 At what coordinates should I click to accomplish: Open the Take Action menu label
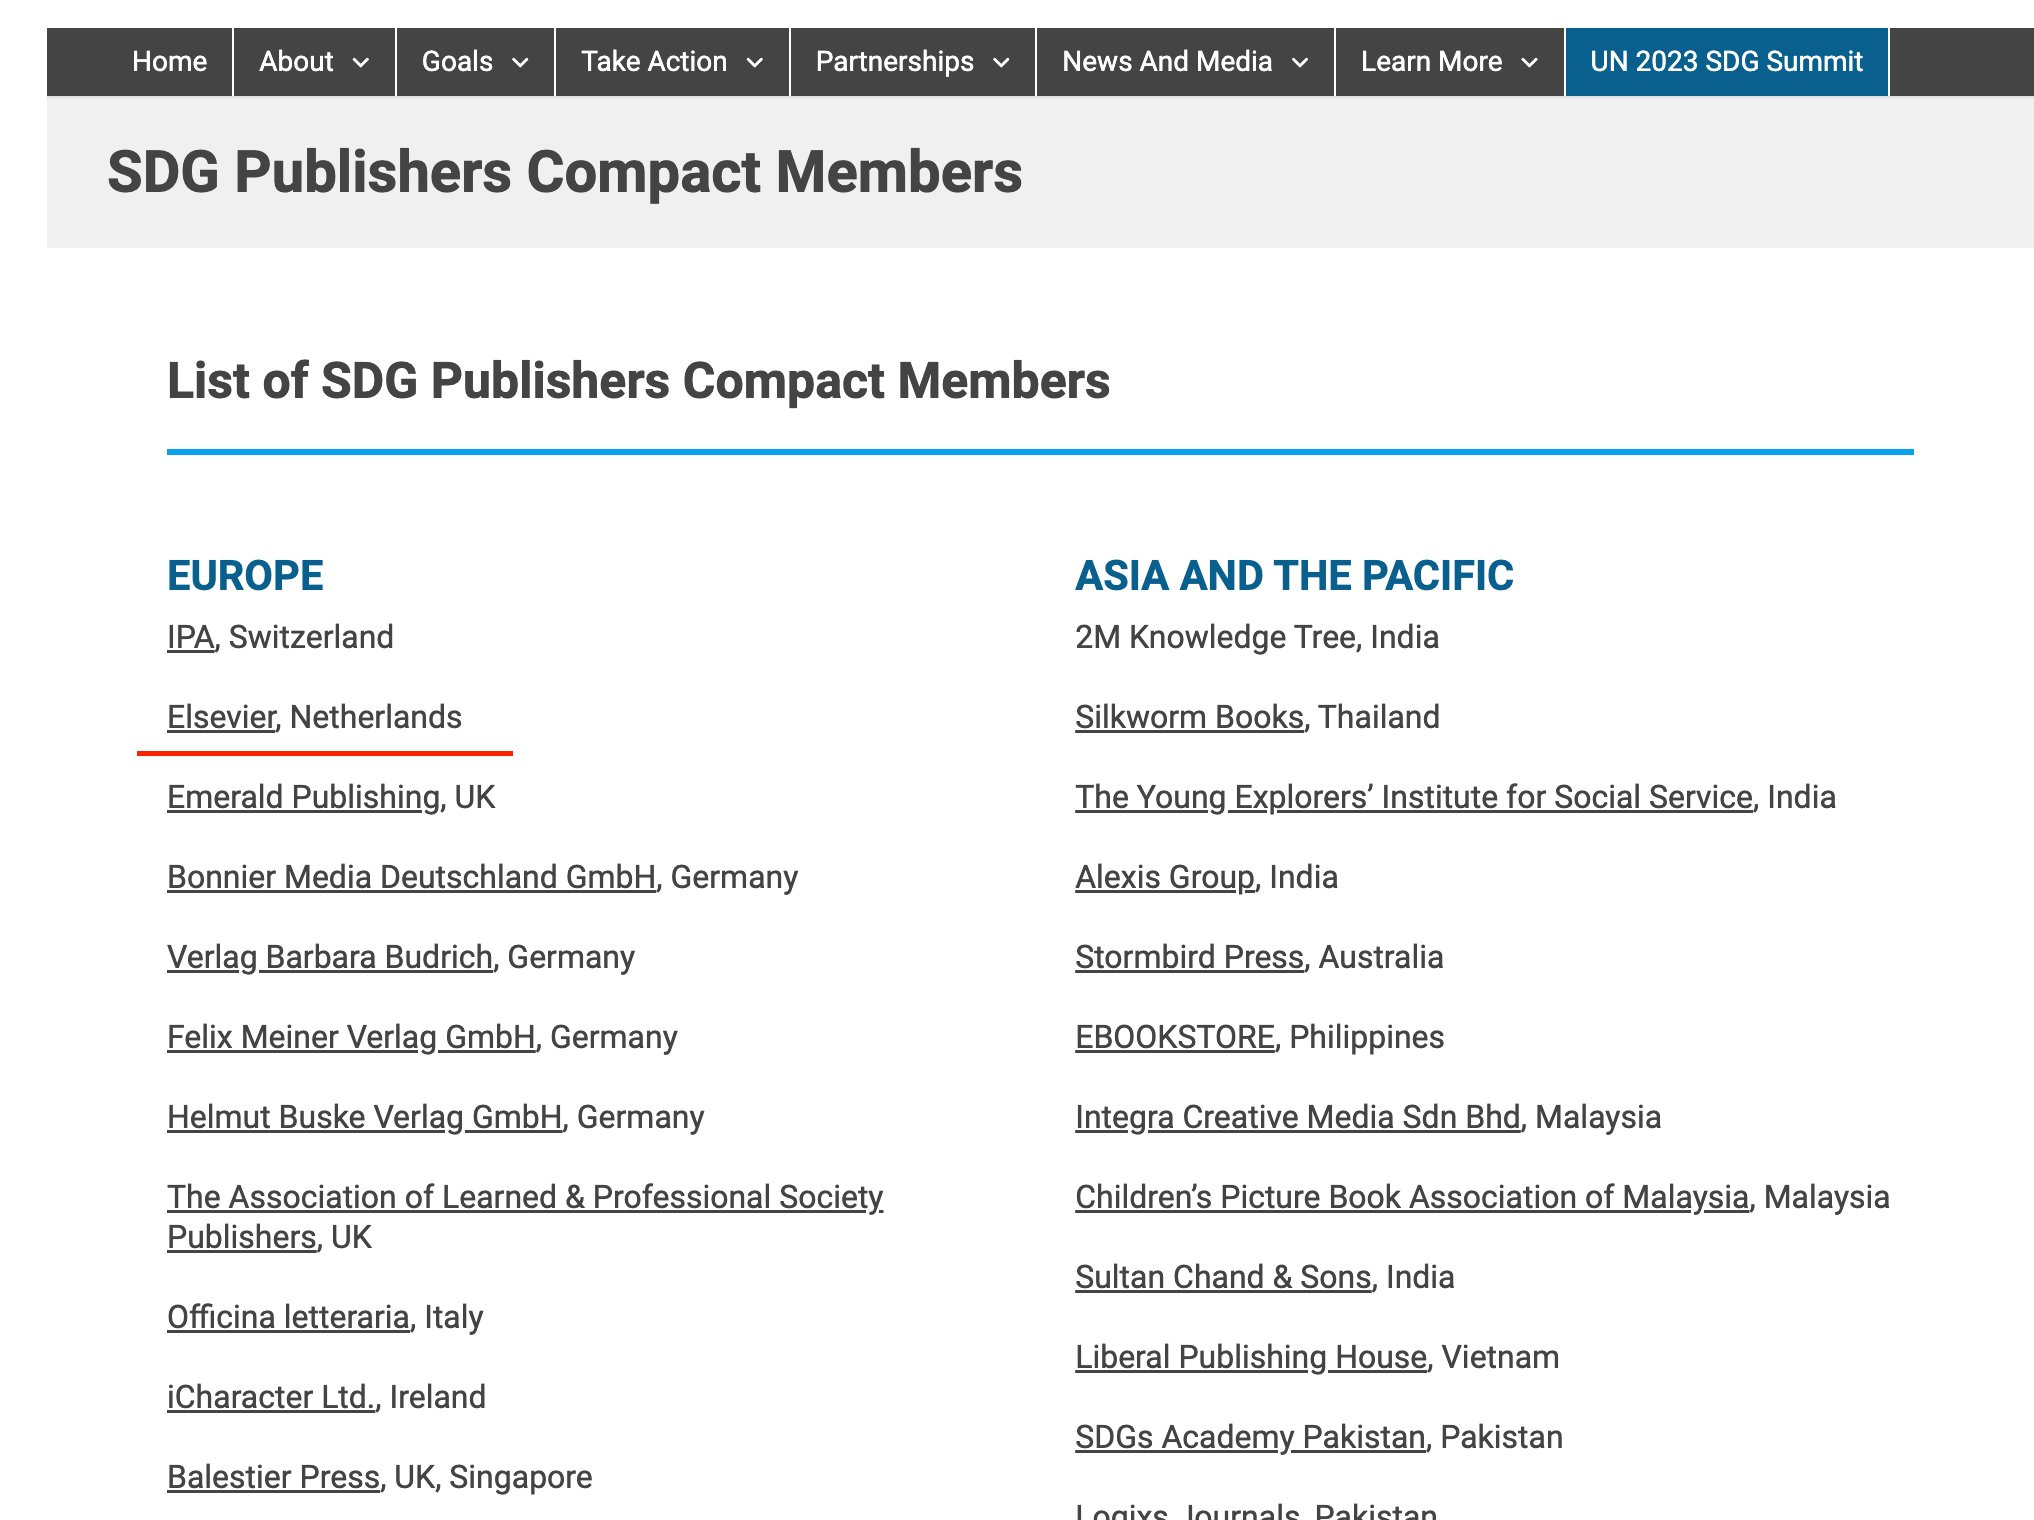pyautogui.click(x=654, y=62)
